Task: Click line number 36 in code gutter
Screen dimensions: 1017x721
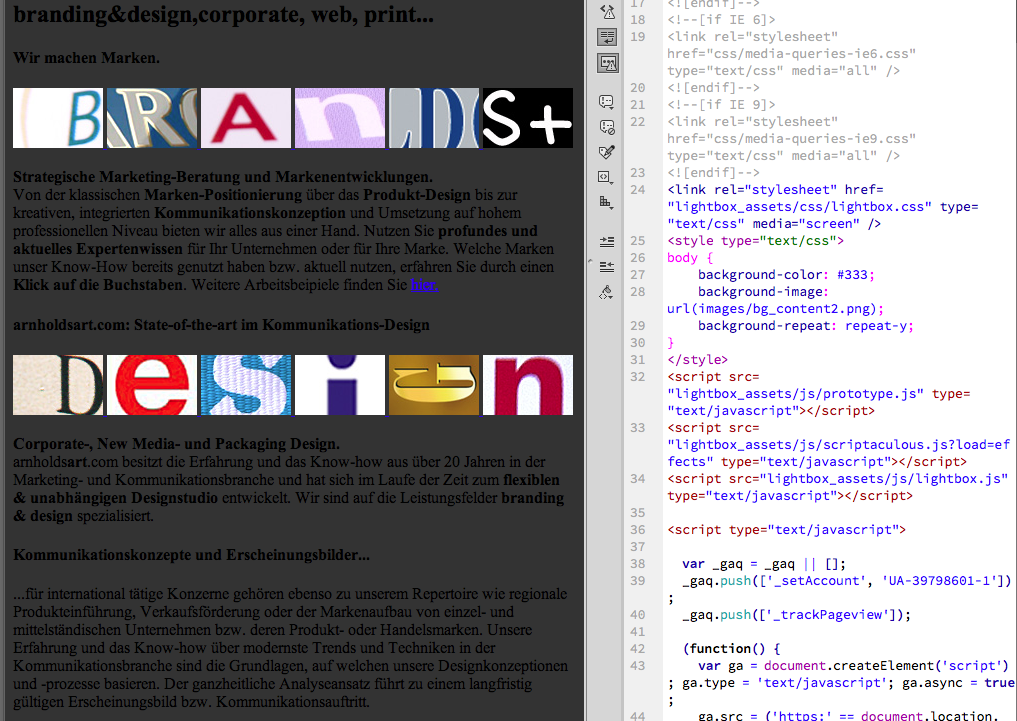Action: 638,530
